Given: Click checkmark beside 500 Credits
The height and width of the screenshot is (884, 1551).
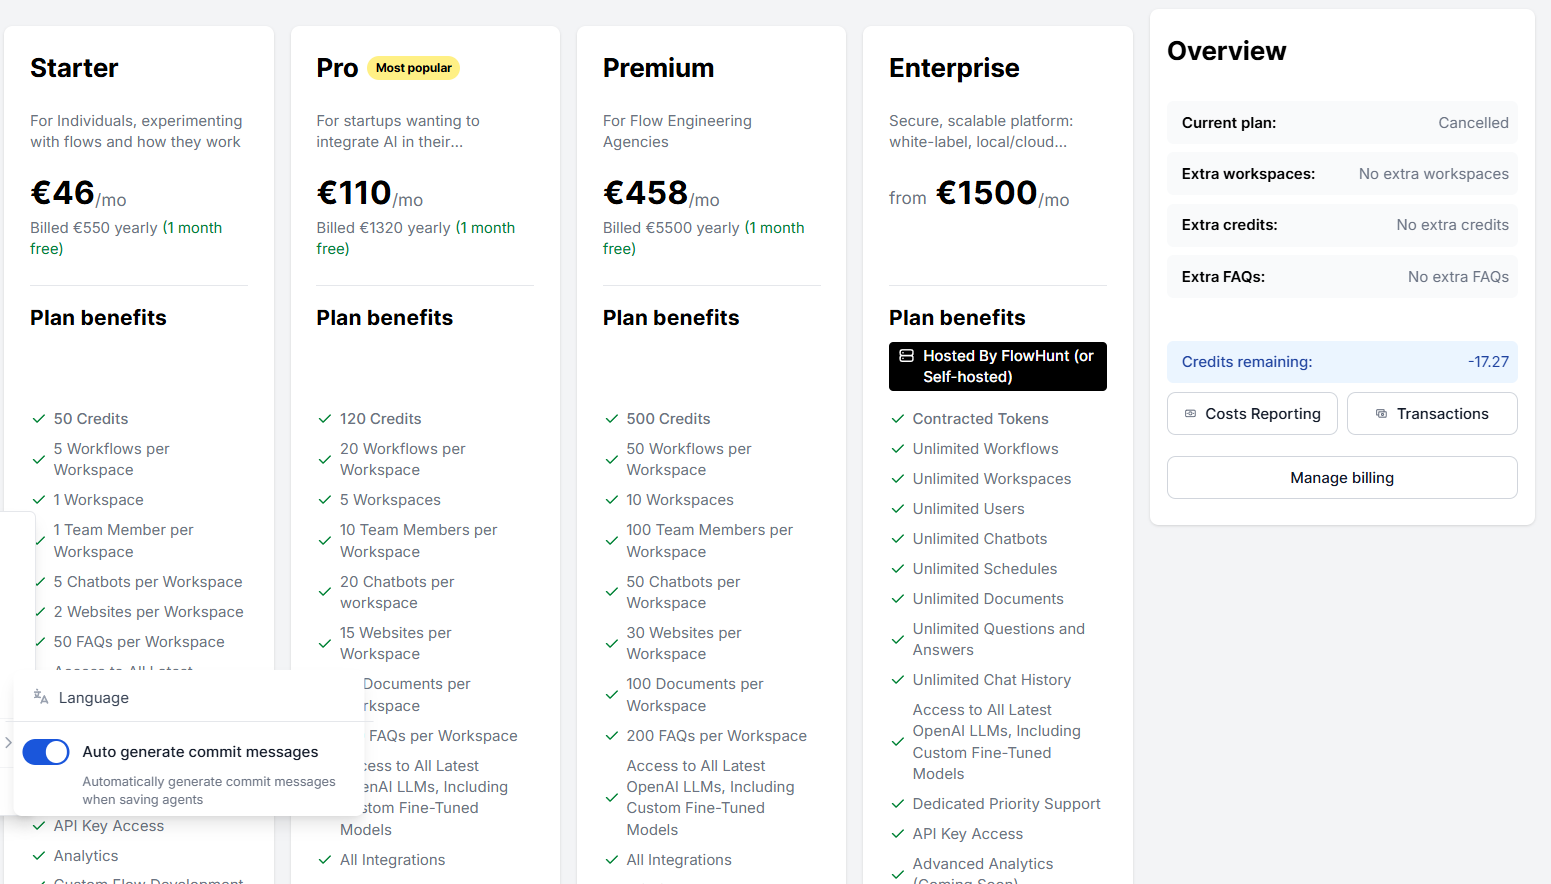Looking at the screenshot, I should (612, 419).
